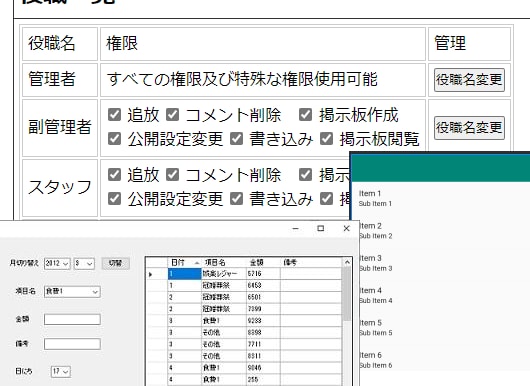530x386 pixels.
Task: Minimize the form window
Action: coord(295,228)
